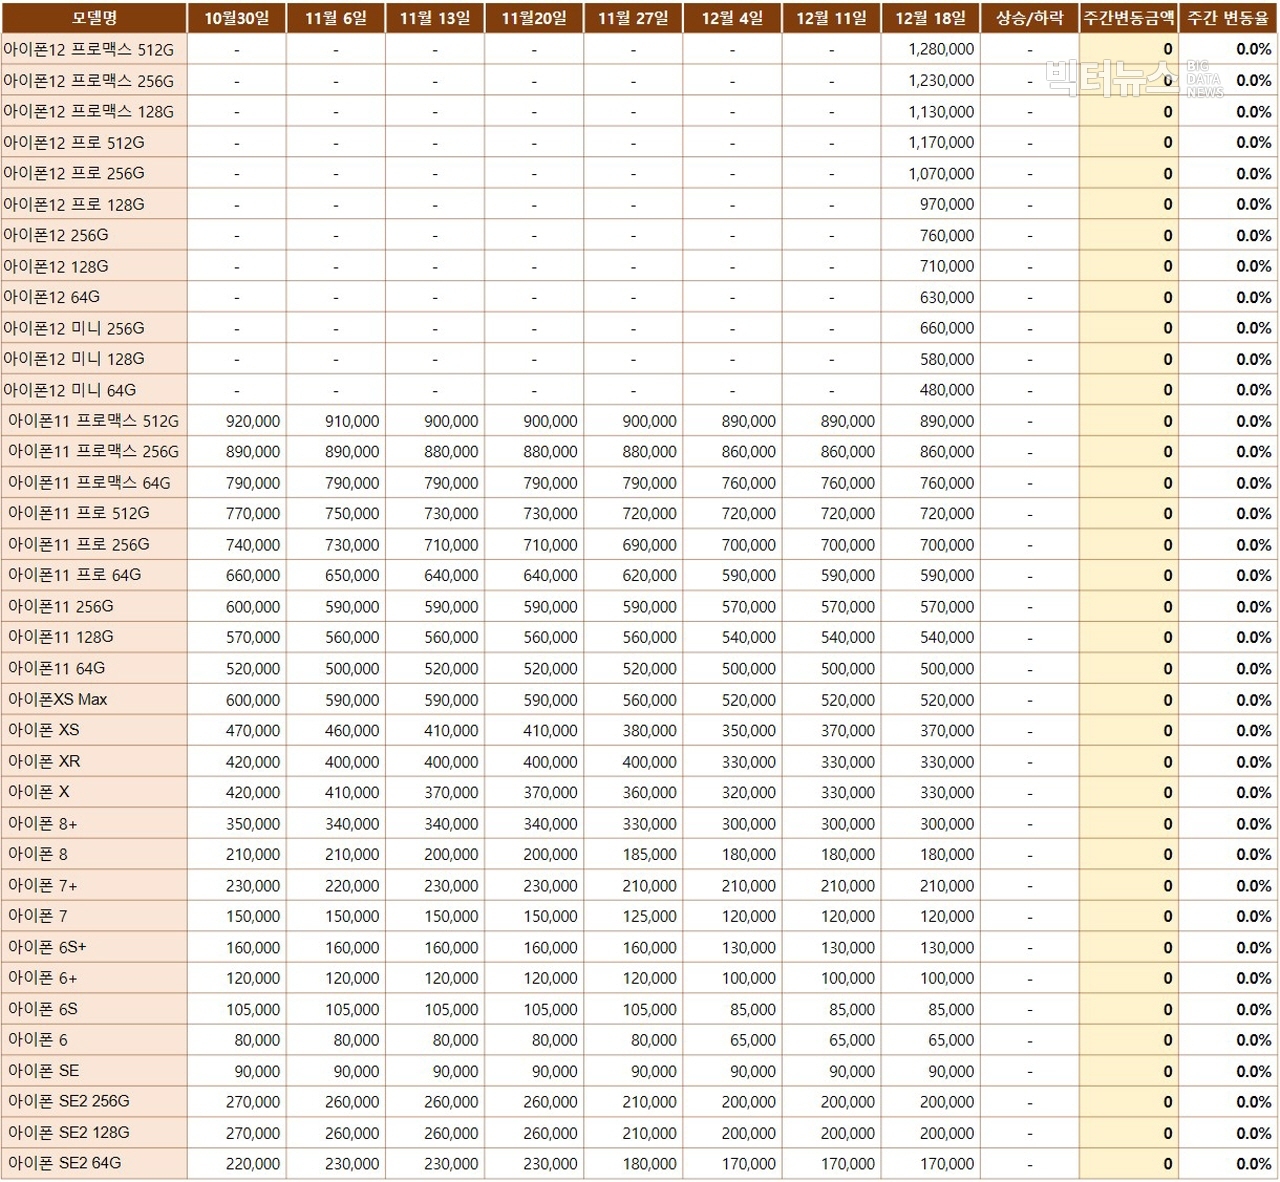
Task: Select the 아이폰11 128G model name
Action: [x=61, y=637]
